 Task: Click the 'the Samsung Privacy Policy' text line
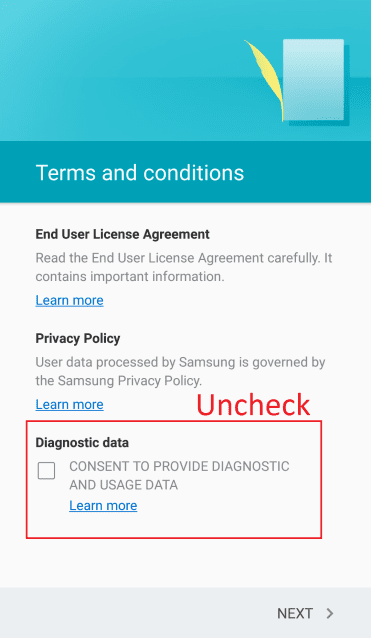coord(119,381)
